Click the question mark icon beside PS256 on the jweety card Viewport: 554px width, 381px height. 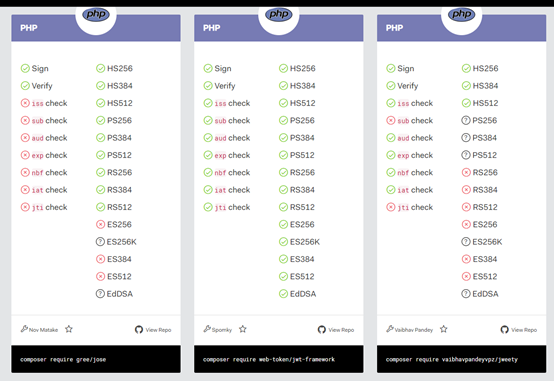click(x=466, y=121)
